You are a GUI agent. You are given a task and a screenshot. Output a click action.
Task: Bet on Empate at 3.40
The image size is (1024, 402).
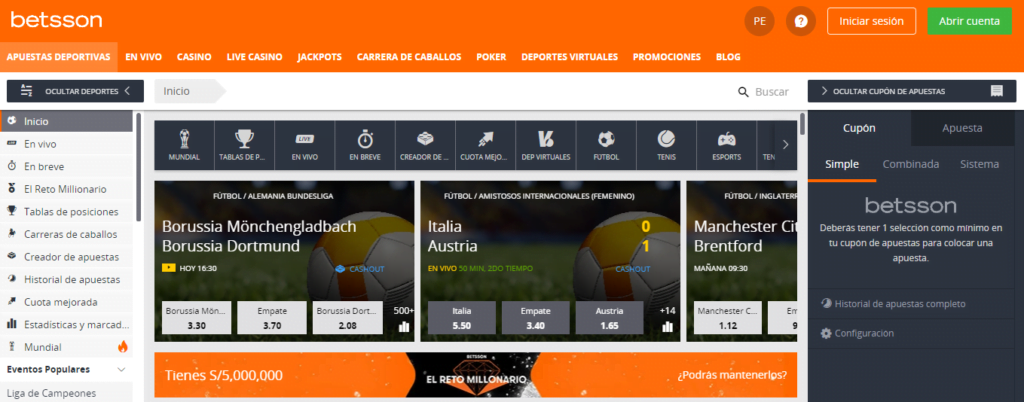tap(536, 318)
